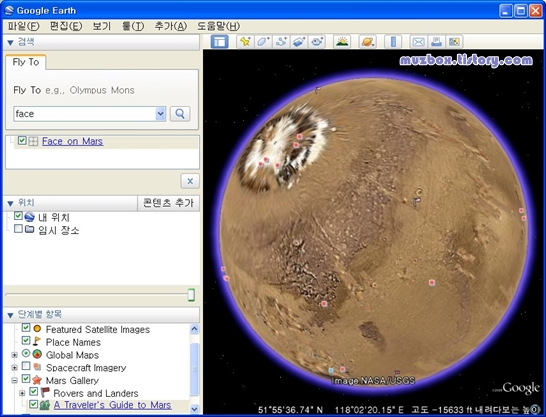Open the Tools menu
The image size is (546, 417).
point(133,26)
